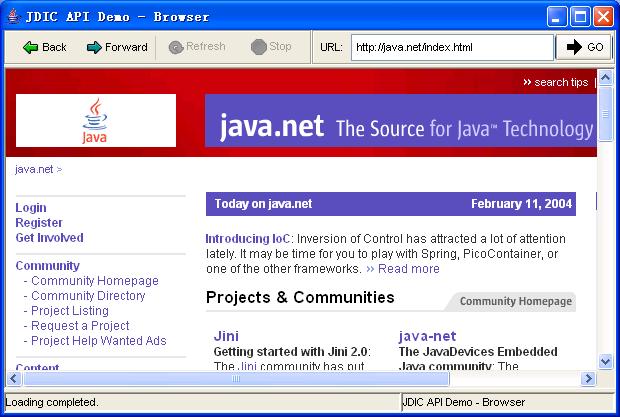Open the Login link
Image resolution: width=620 pixels, height=417 pixels.
pyautogui.click(x=31, y=208)
